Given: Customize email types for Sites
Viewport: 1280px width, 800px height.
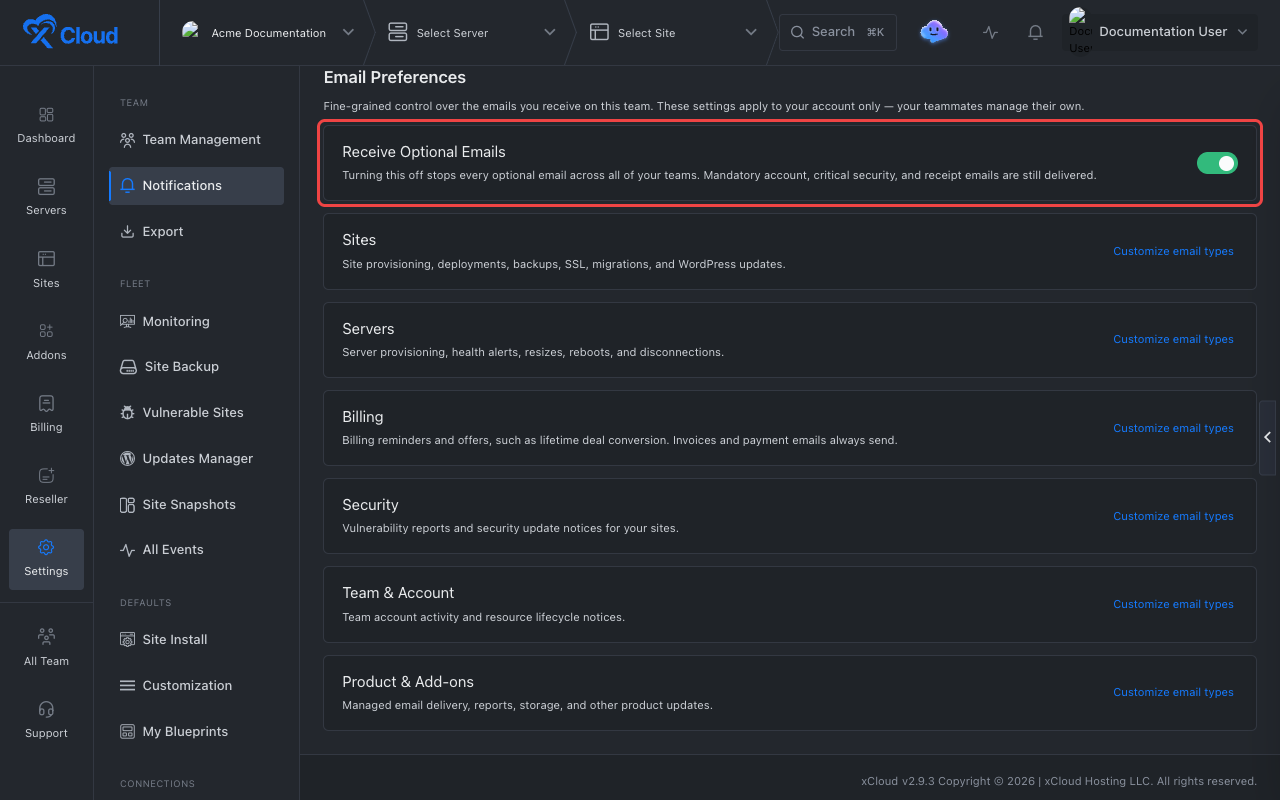Looking at the screenshot, I should coord(1173,252).
